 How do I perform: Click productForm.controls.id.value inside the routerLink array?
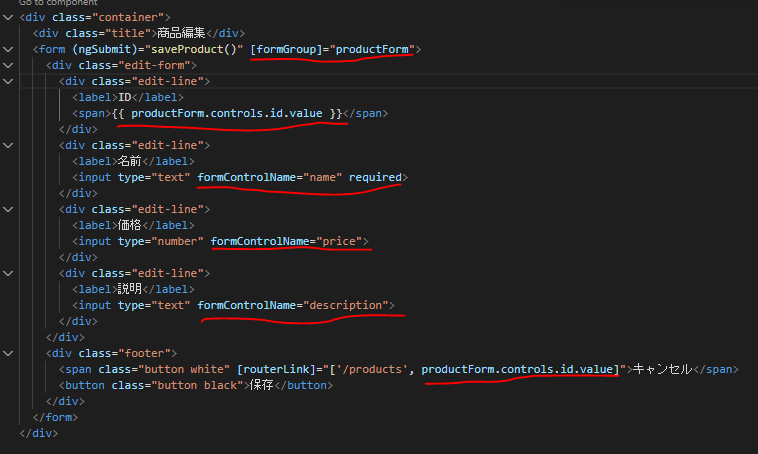point(517,369)
